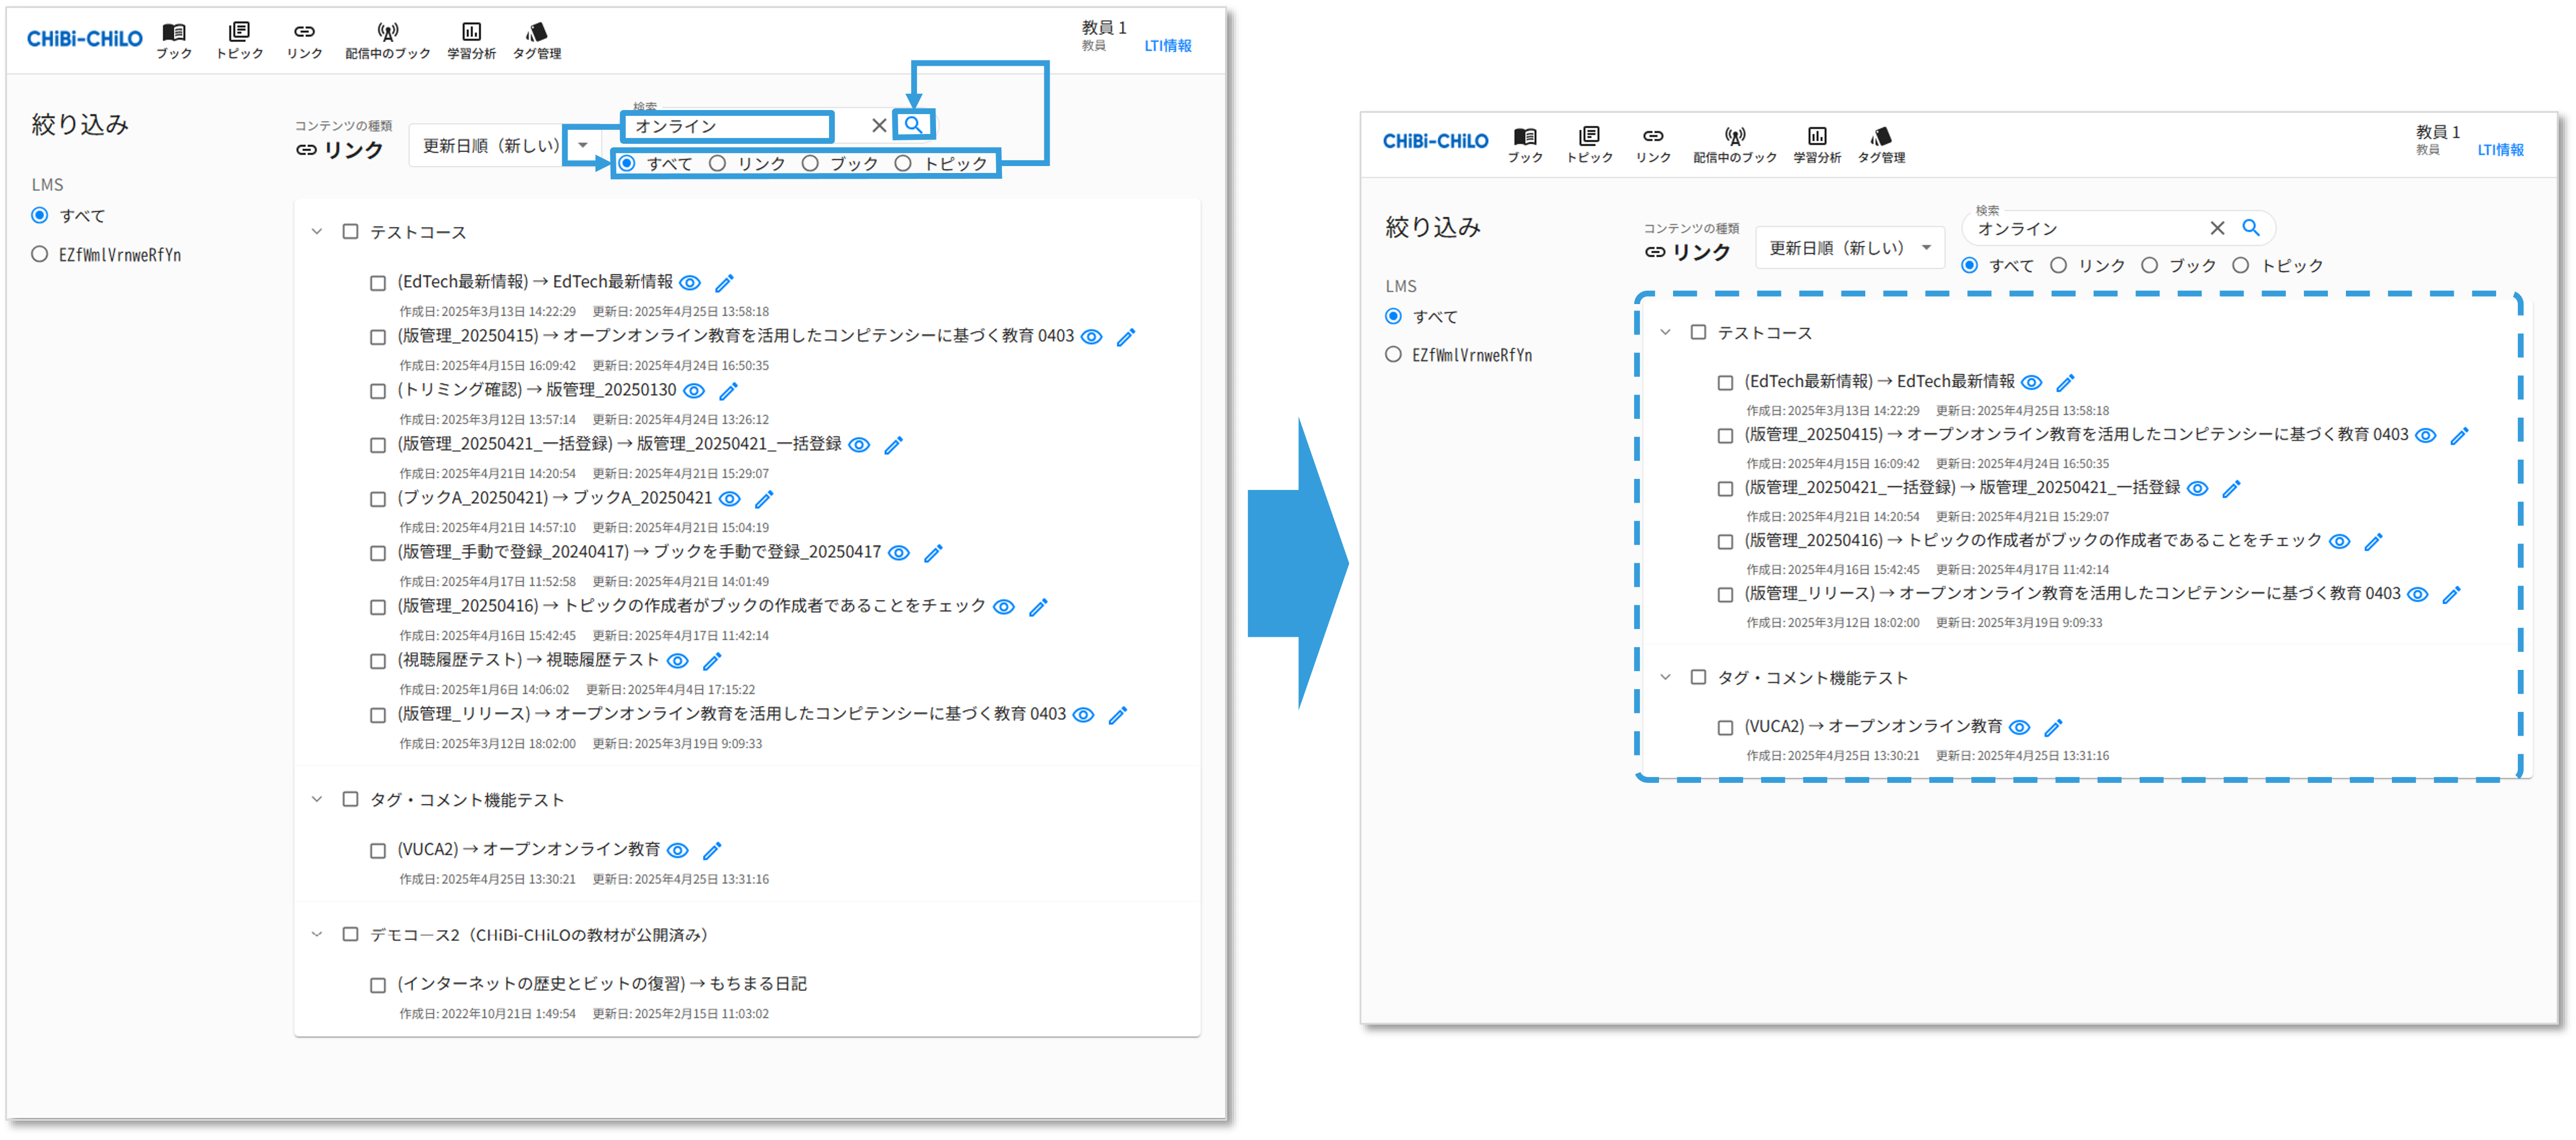Select the ブック radio filter in left panel
The image size is (2576, 1140).
tap(810, 163)
